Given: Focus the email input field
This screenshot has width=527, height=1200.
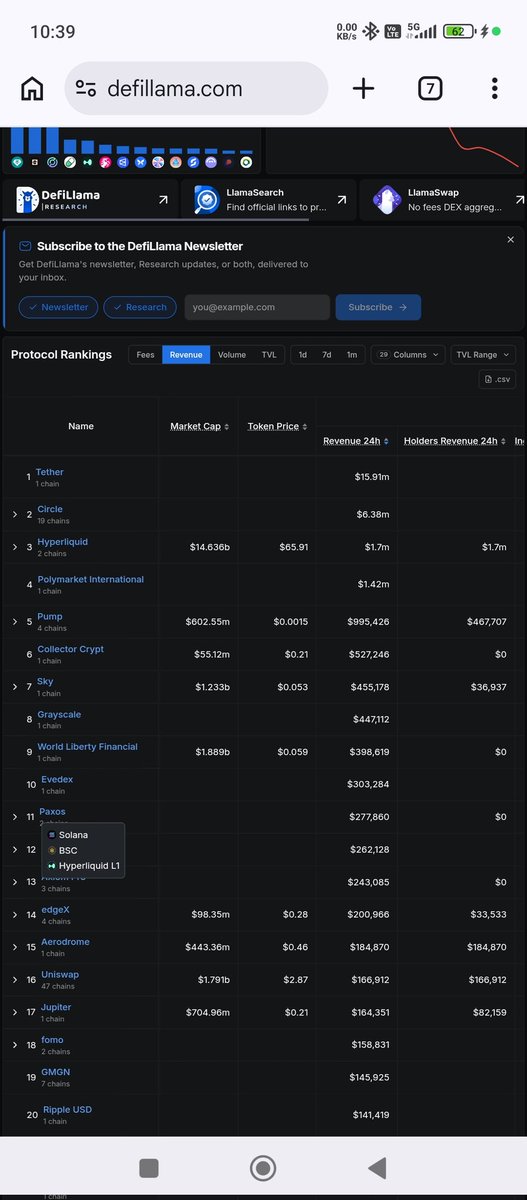Looking at the screenshot, I should point(257,307).
